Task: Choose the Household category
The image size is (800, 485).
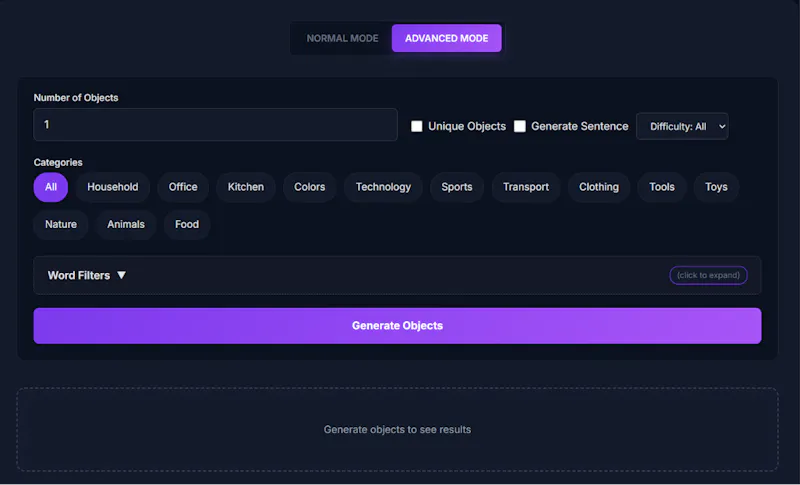Action: [x=113, y=187]
